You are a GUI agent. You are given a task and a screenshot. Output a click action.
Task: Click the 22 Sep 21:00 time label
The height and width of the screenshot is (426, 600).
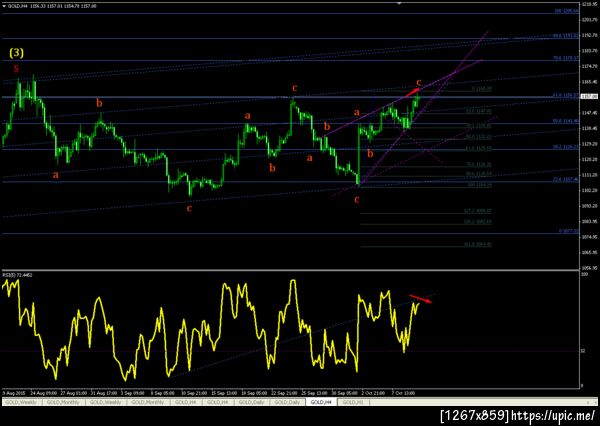[x=284, y=393]
